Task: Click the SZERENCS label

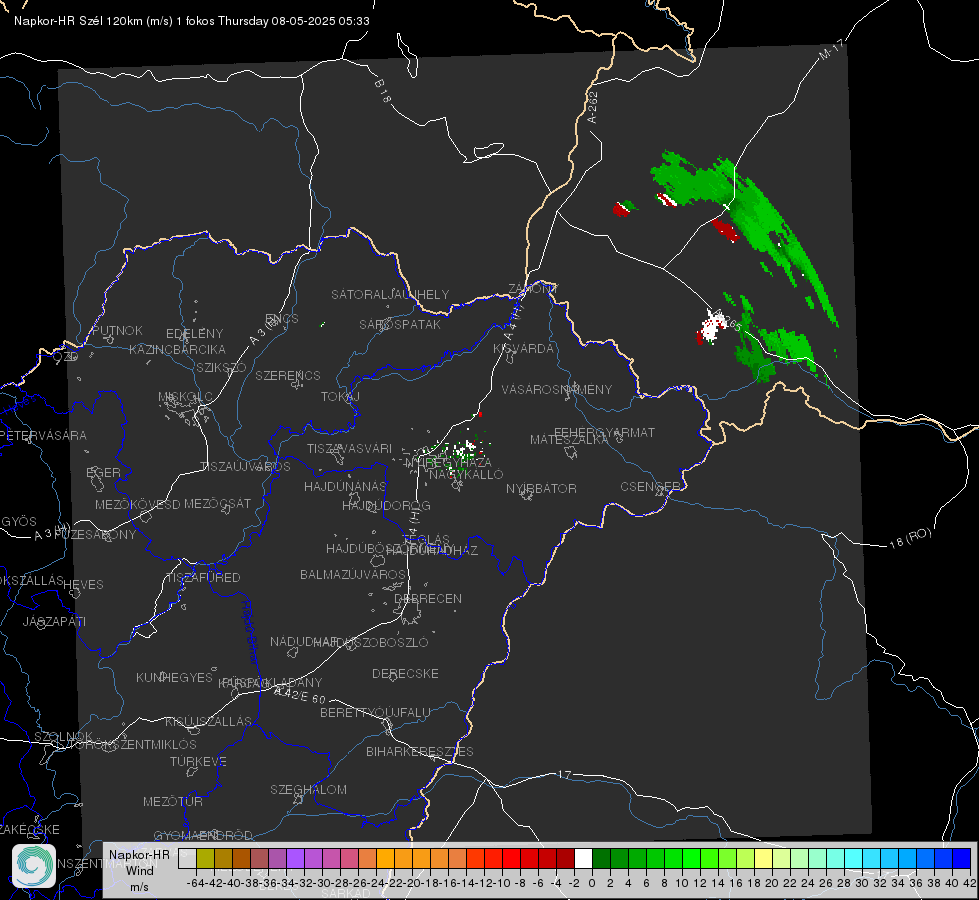Action: (x=287, y=375)
